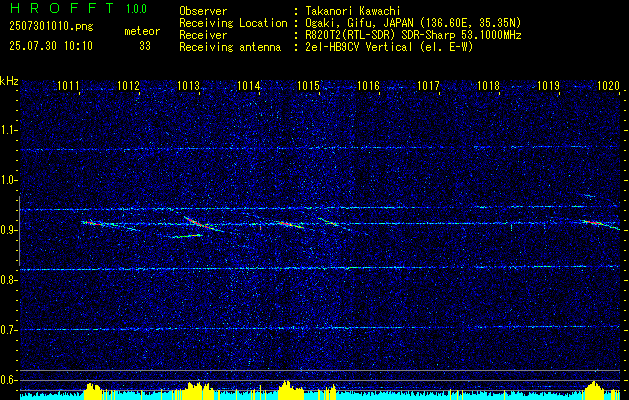Select the 0.7 frequency axis label

click(9, 330)
